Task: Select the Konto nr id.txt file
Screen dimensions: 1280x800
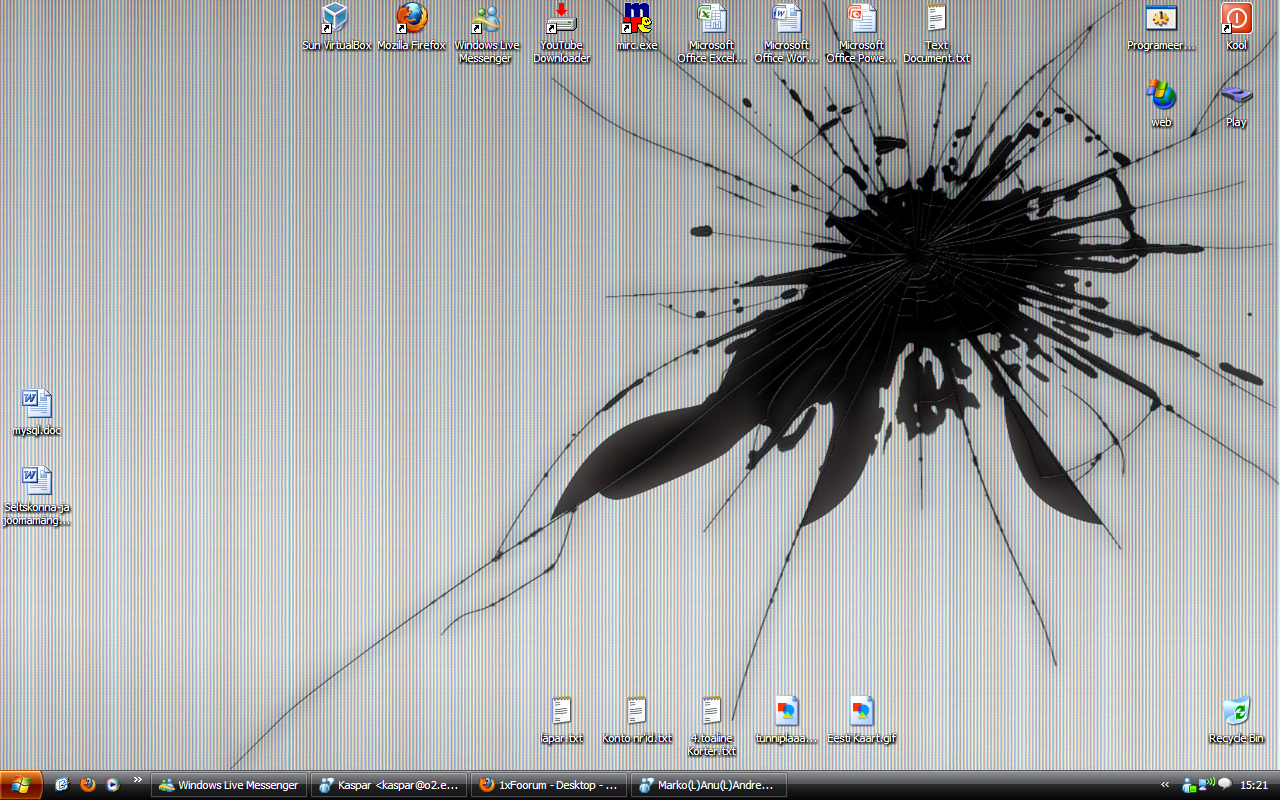Action: coord(637,713)
